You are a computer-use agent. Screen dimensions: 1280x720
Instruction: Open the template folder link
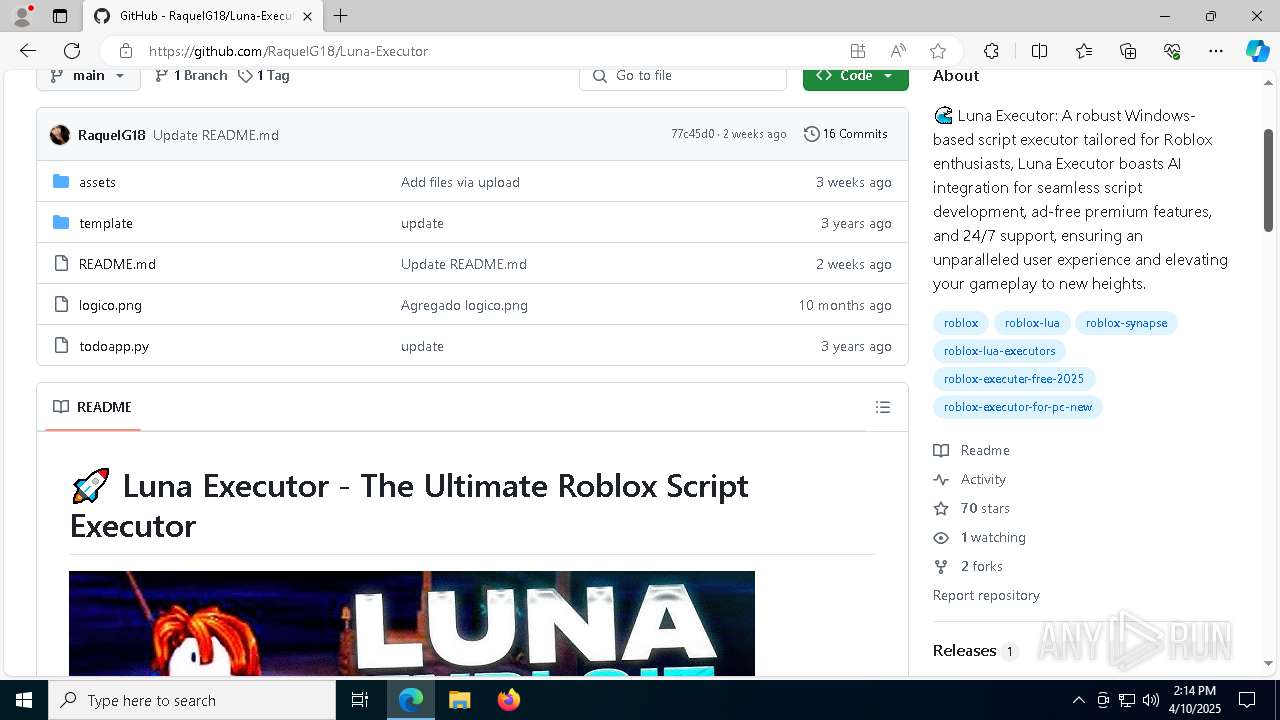(106, 223)
